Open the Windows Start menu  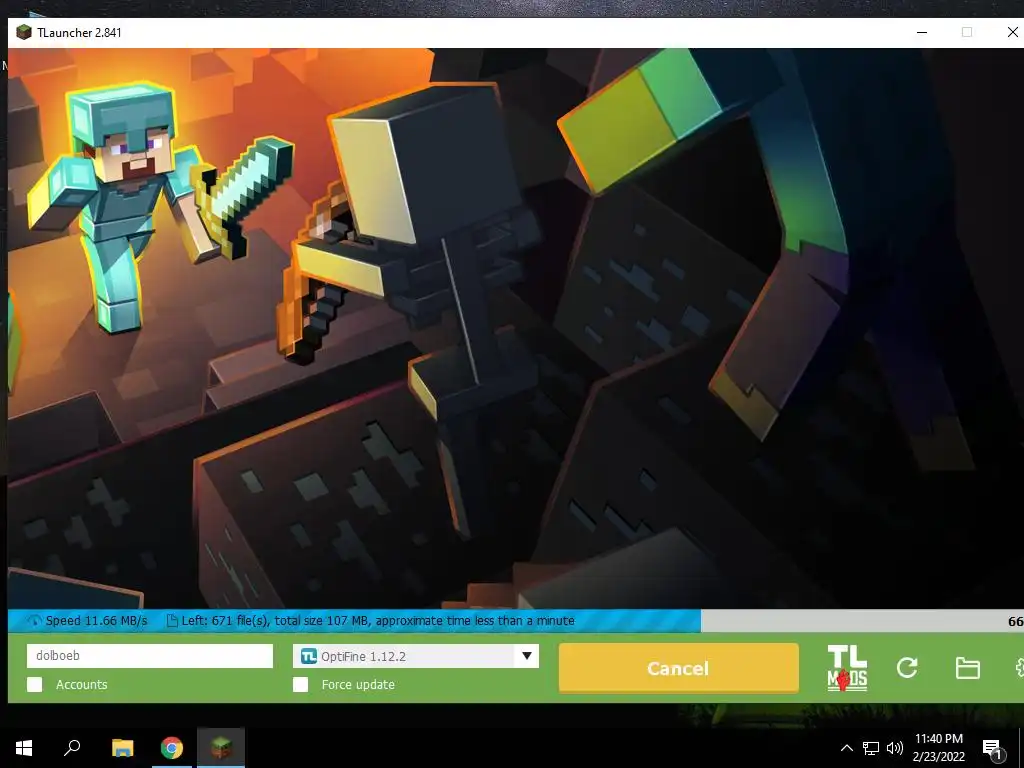point(24,748)
